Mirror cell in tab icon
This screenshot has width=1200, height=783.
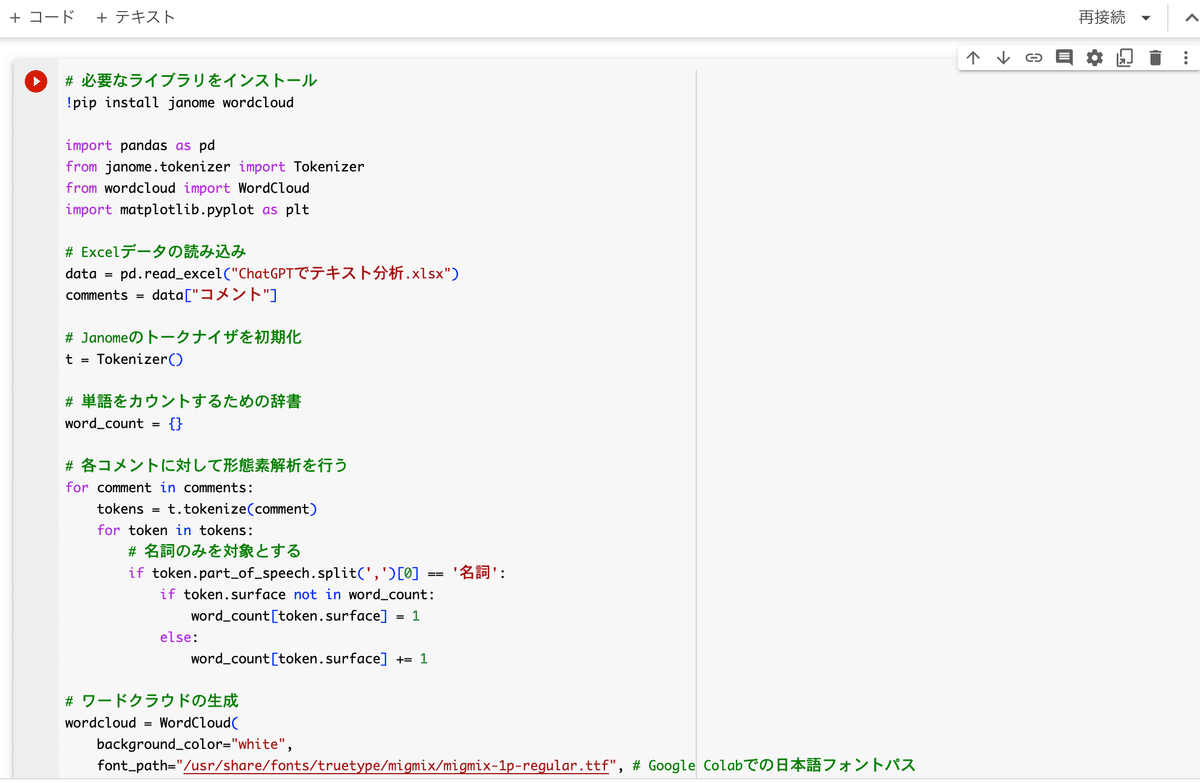tap(1125, 58)
